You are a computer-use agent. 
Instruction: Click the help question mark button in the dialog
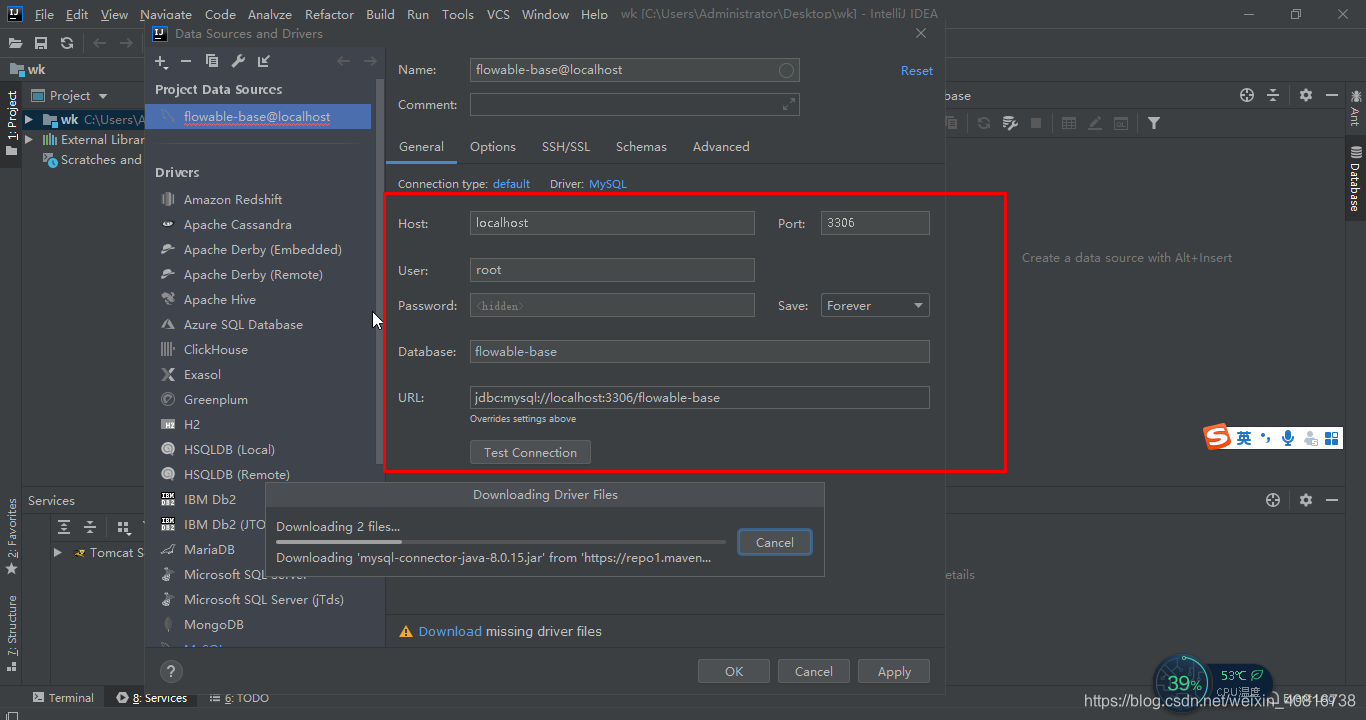tap(171, 672)
